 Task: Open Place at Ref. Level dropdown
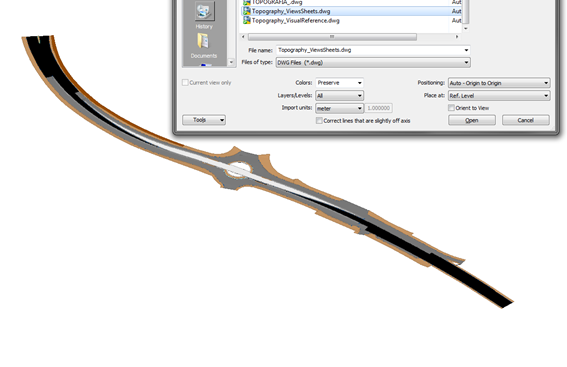pos(499,95)
